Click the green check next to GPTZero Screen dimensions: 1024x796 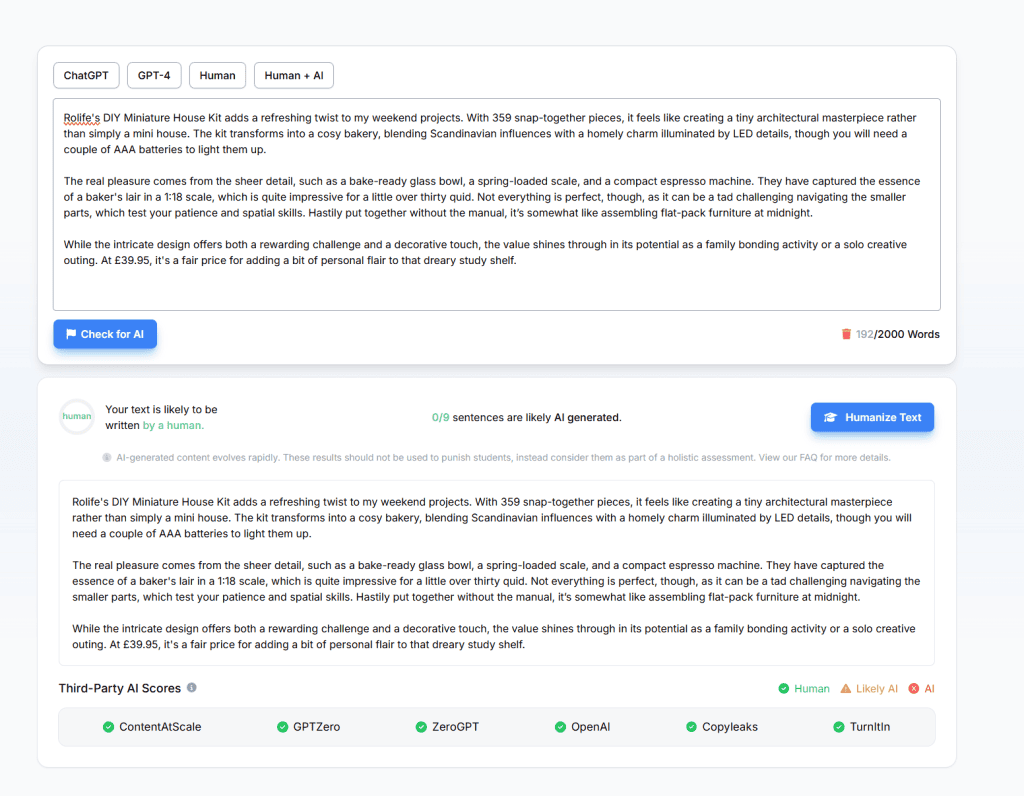(x=283, y=727)
